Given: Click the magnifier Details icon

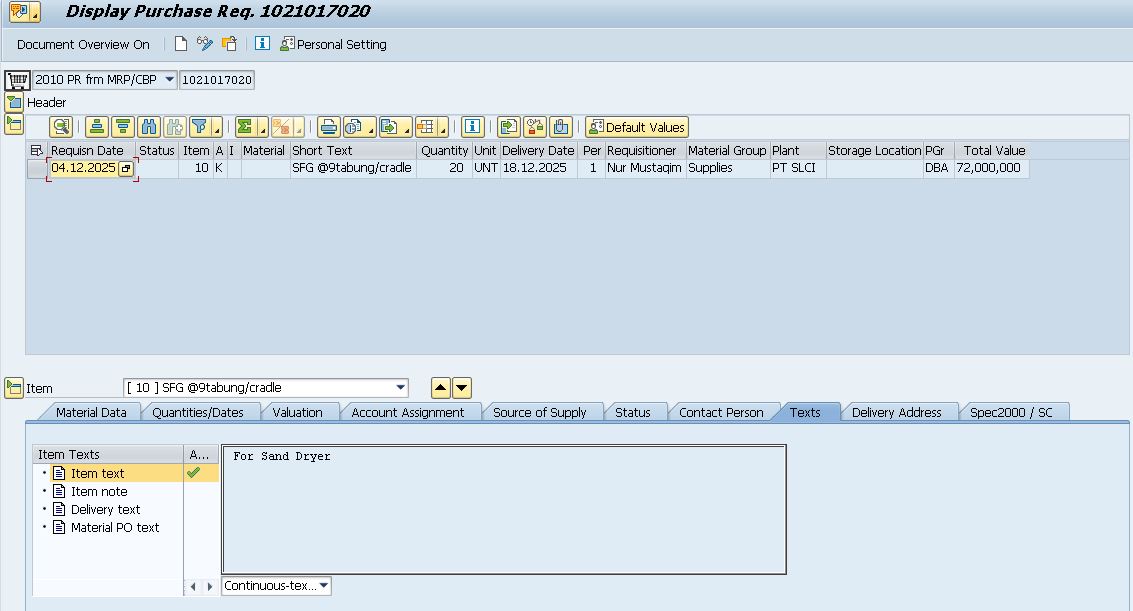Looking at the screenshot, I should [x=61, y=127].
